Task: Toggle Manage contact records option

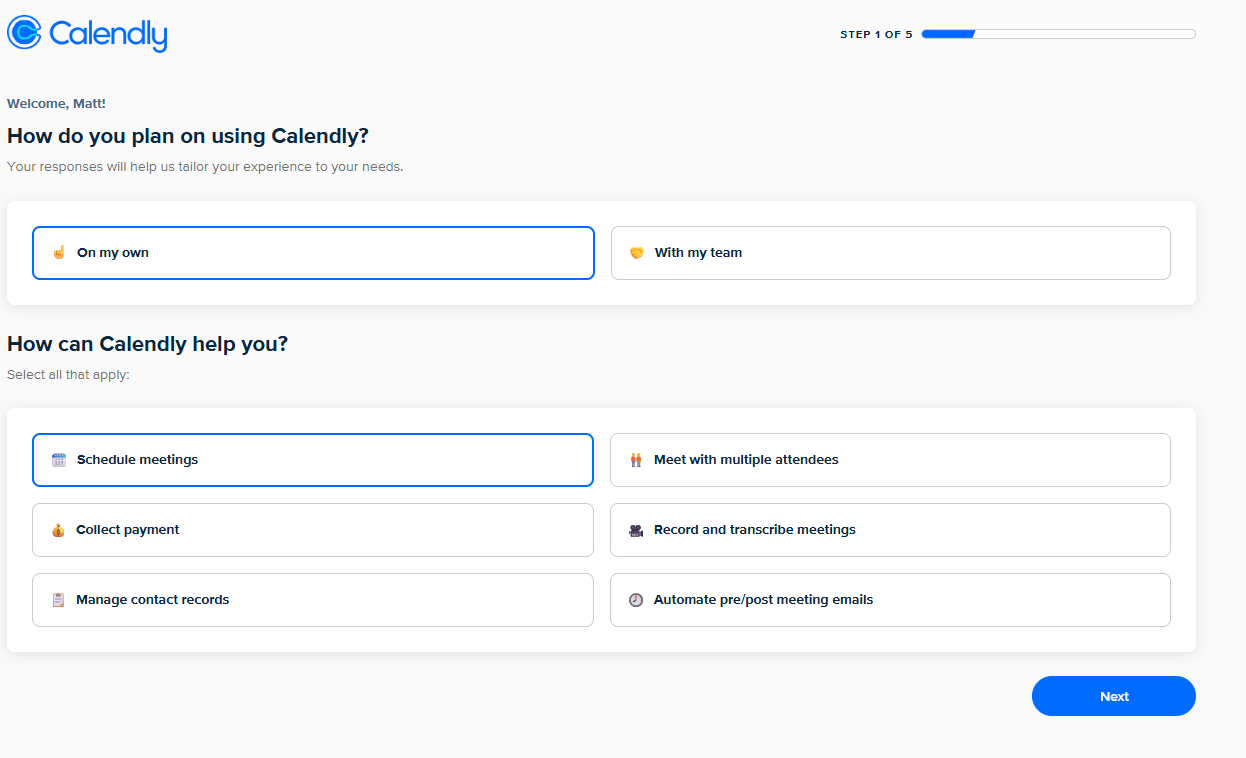Action: [313, 600]
